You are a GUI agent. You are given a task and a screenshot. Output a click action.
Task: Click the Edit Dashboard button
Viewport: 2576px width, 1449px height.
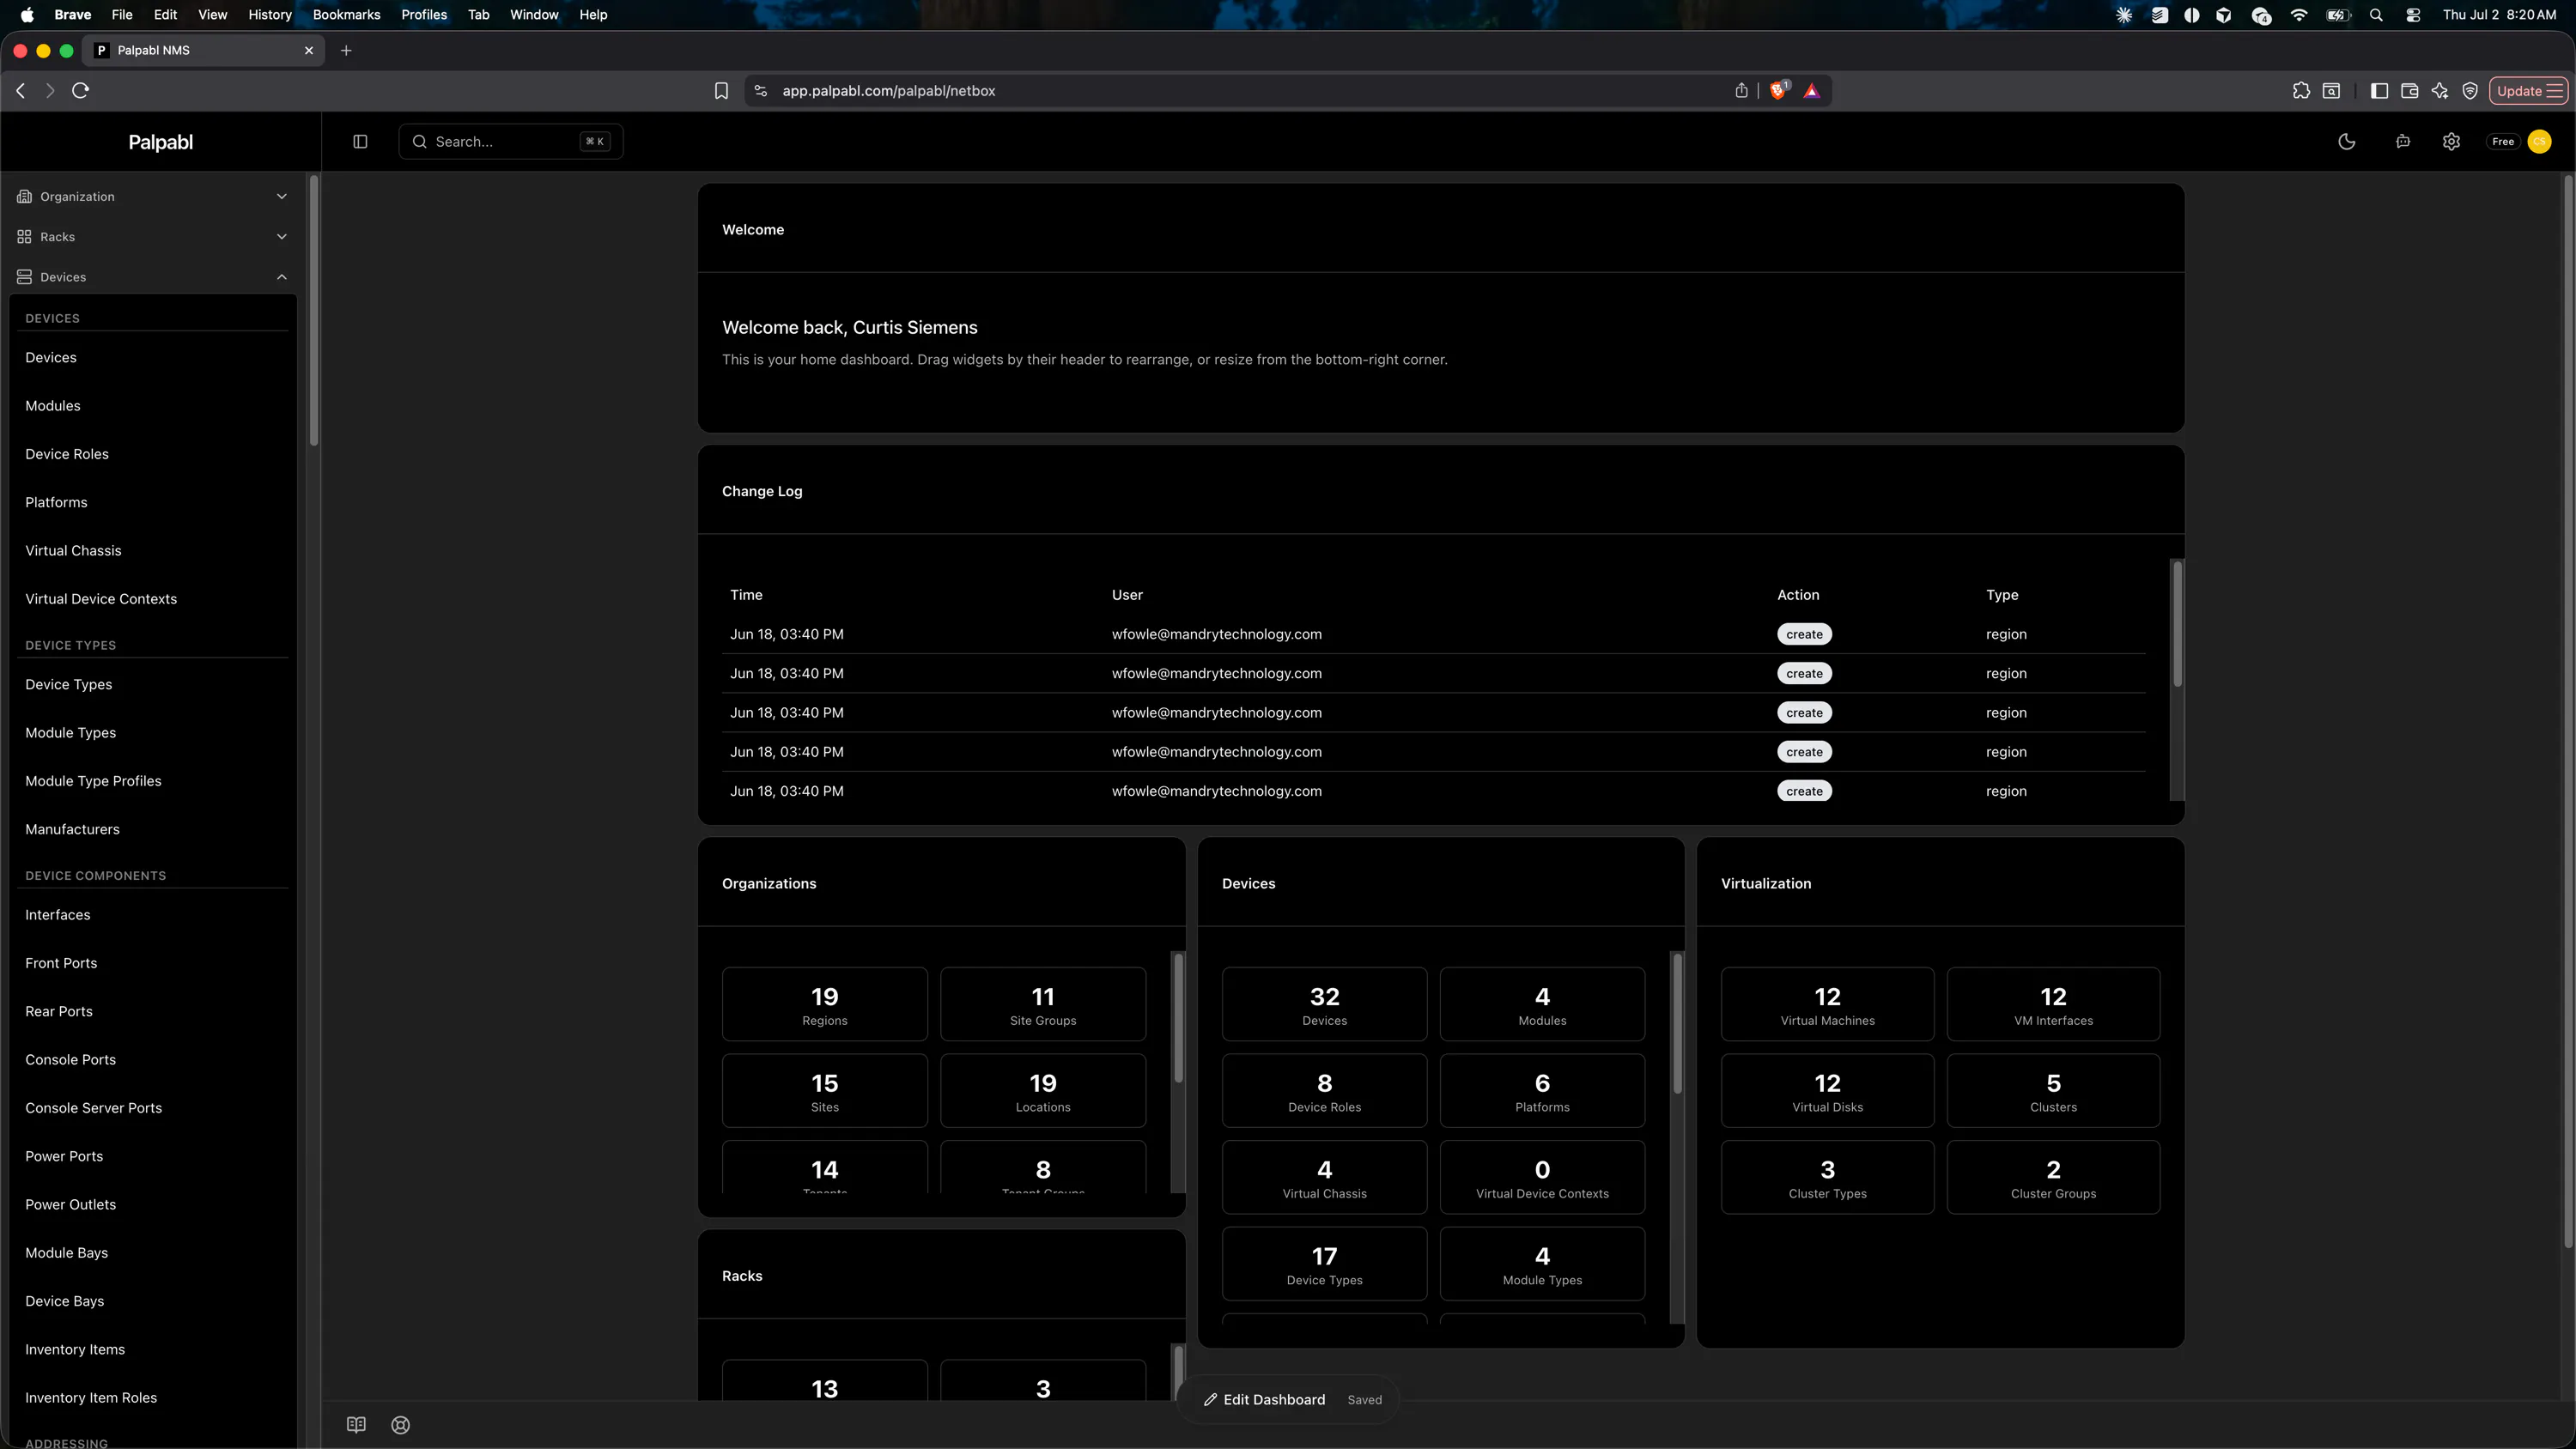click(x=1264, y=1399)
